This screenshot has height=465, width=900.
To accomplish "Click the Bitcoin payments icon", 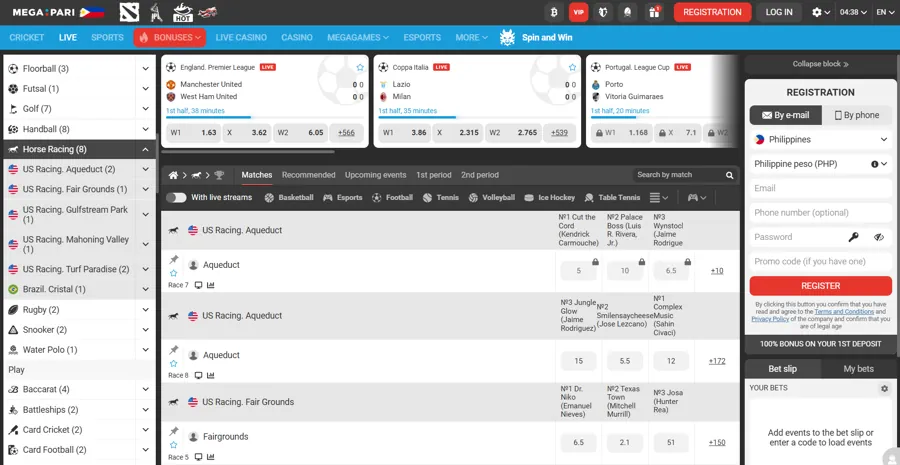I will pos(554,12).
